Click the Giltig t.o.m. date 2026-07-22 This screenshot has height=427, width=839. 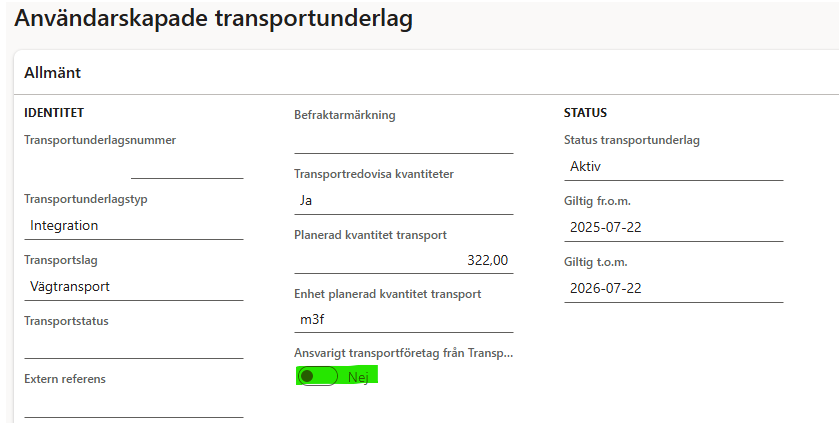(673, 288)
